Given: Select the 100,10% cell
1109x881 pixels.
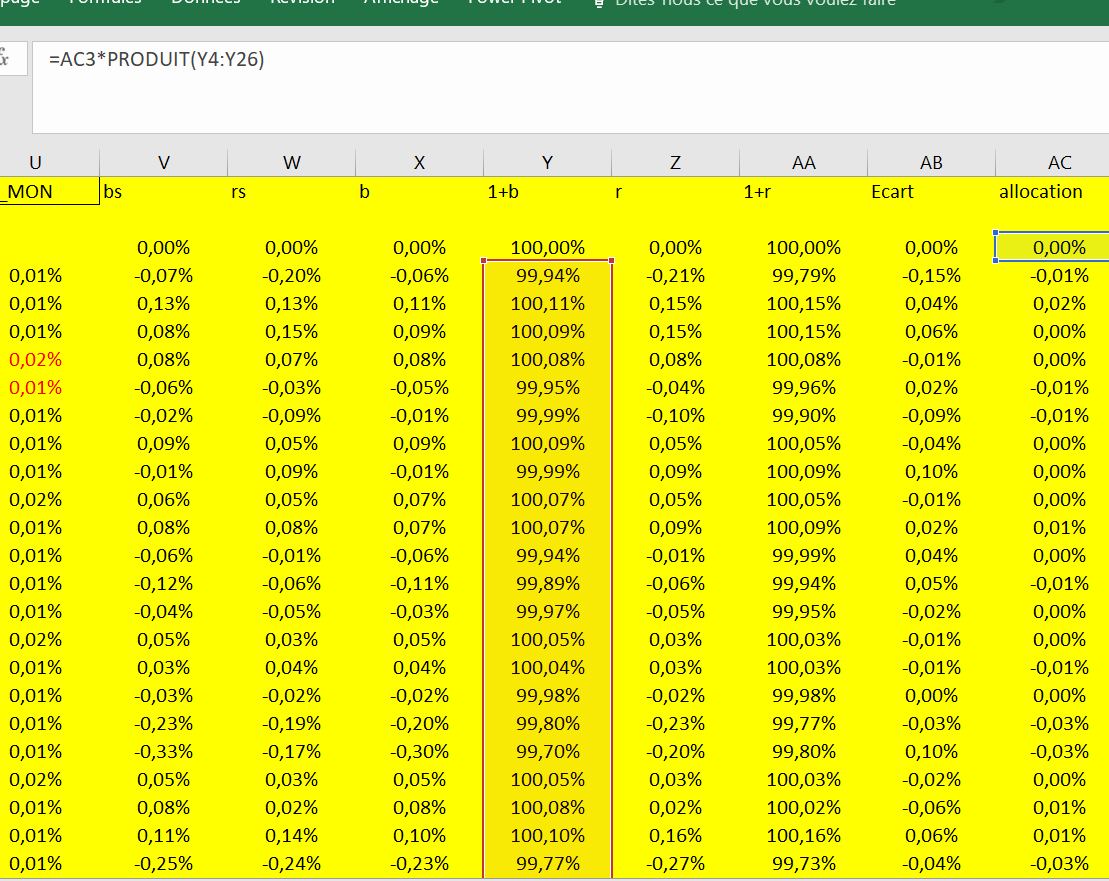Looking at the screenshot, I should tap(547, 836).
